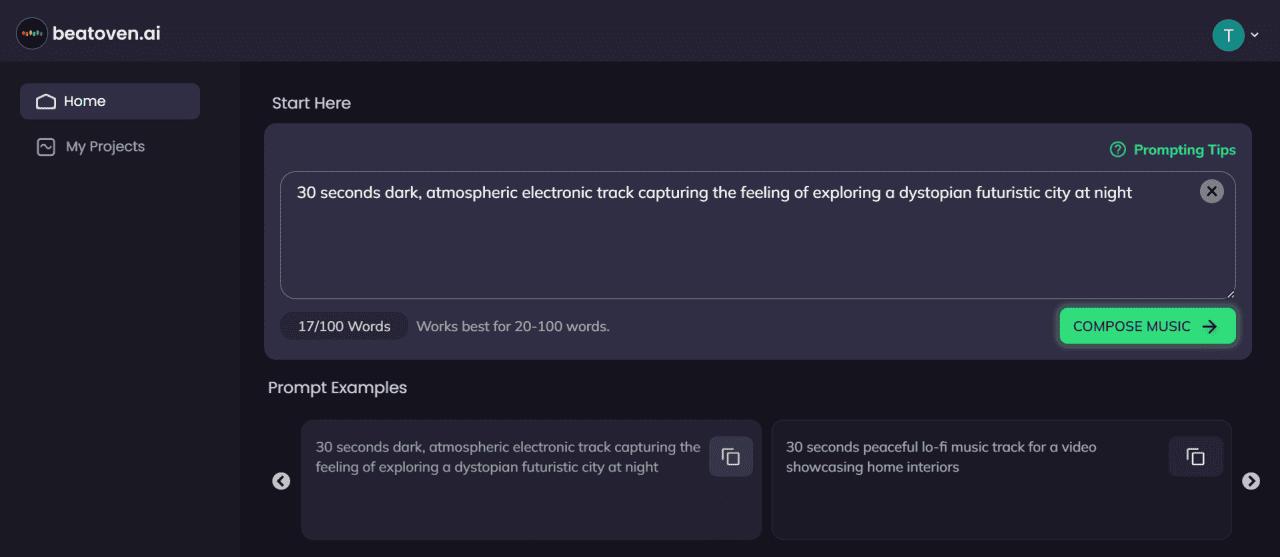Viewport: 1280px width, 557px height.
Task: Open the Home sidebar item
Action: [110, 101]
